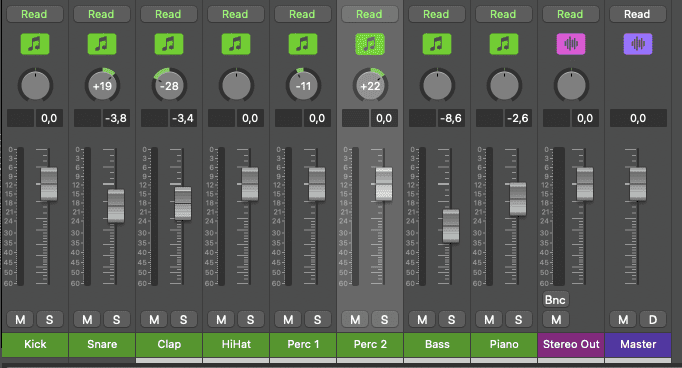Mute the Bass channel
Viewport: 682px width, 368px height.
(x=422, y=320)
